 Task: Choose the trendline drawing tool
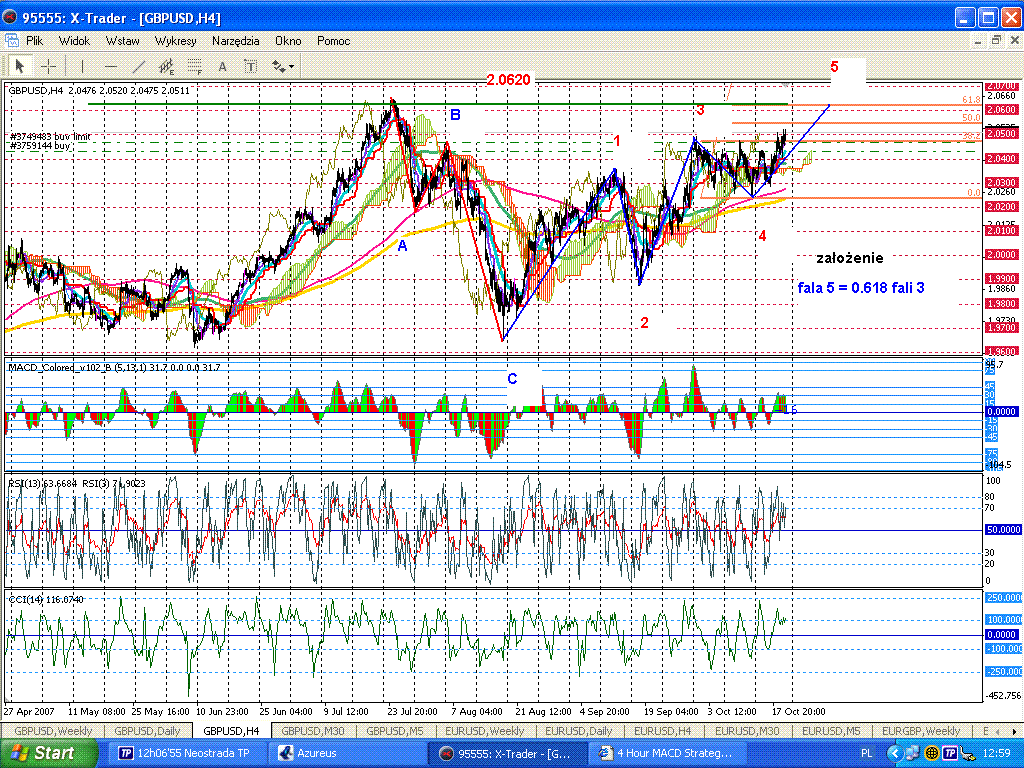(x=138, y=66)
